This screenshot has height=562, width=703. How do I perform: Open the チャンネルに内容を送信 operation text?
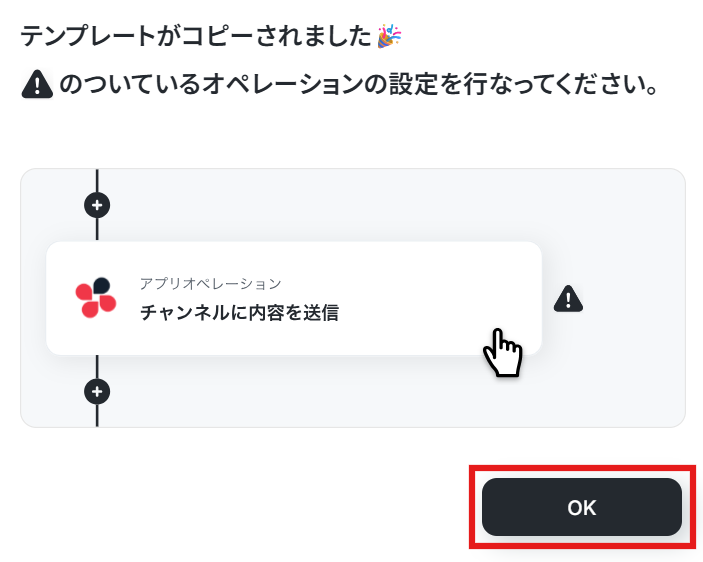click(239, 312)
